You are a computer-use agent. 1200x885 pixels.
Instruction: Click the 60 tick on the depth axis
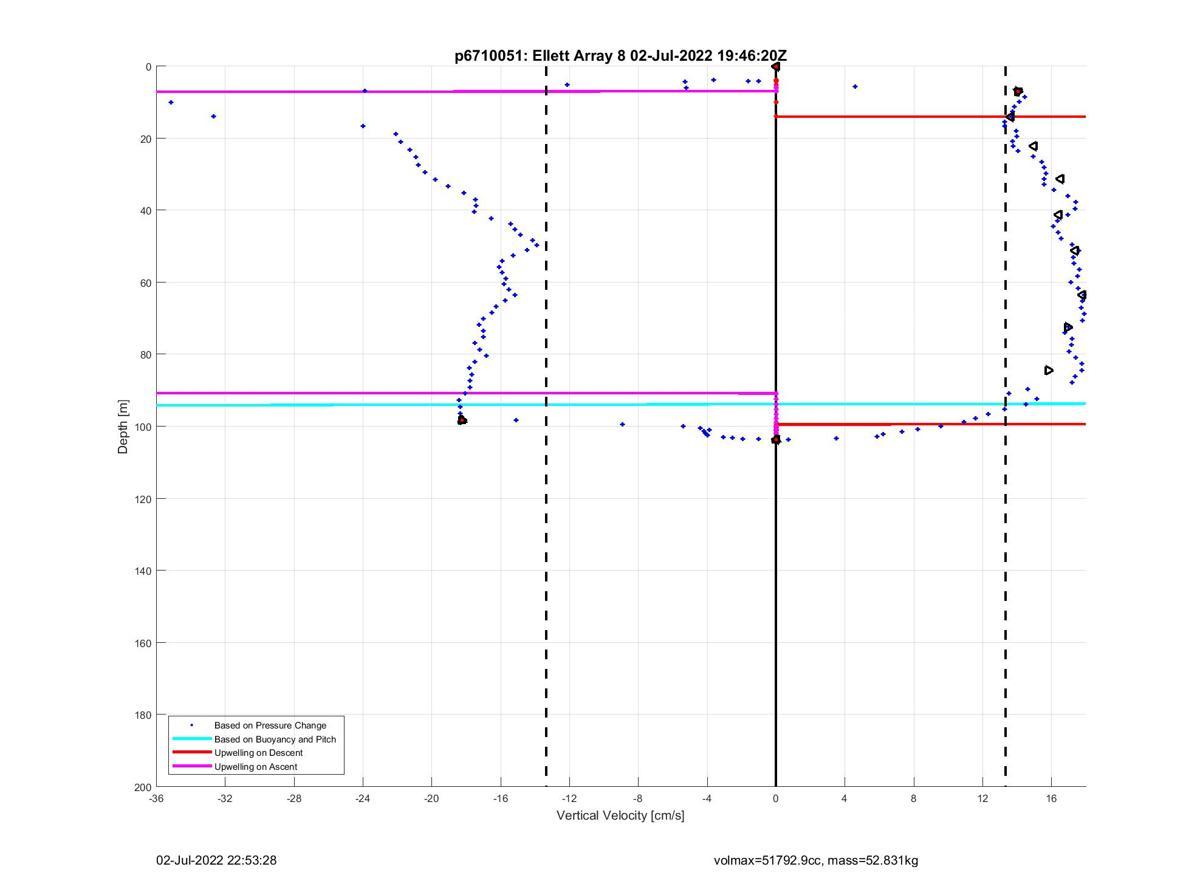click(145, 283)
